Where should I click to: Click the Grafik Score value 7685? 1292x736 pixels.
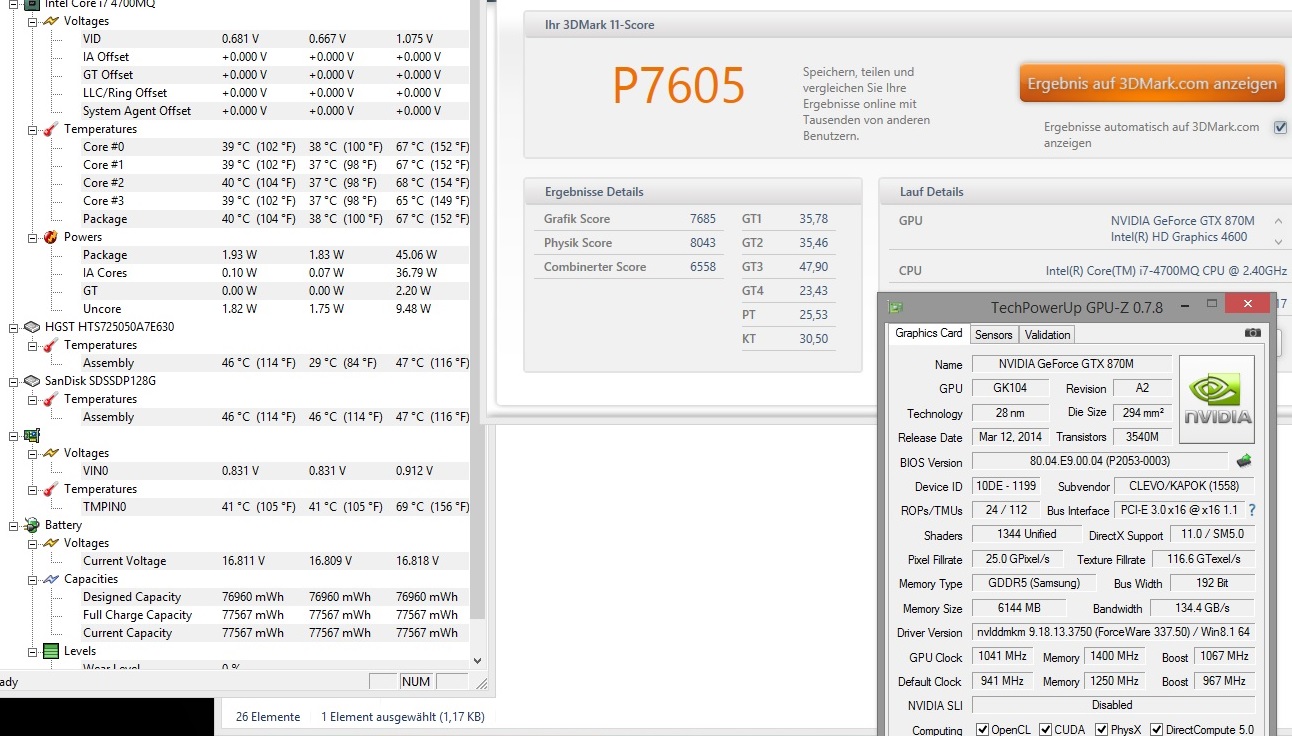(703, 219)
